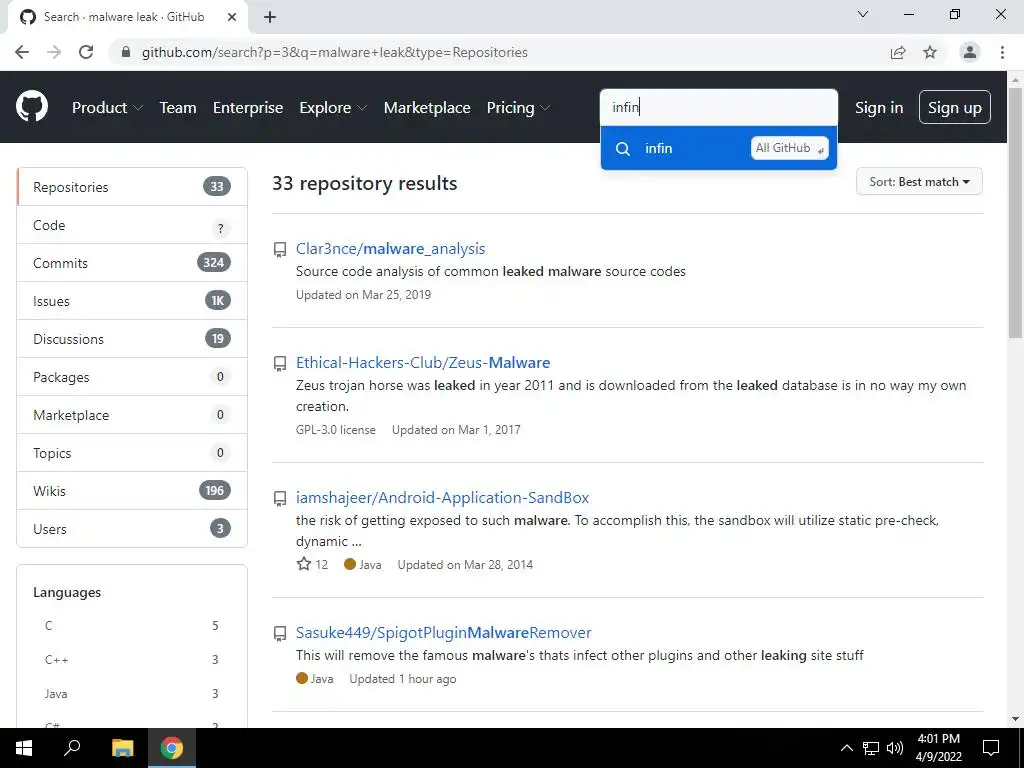Click the star icon showing 12 stars
Image resolution: width=1024 pixels, height=768 pixels.
point(304,564)
